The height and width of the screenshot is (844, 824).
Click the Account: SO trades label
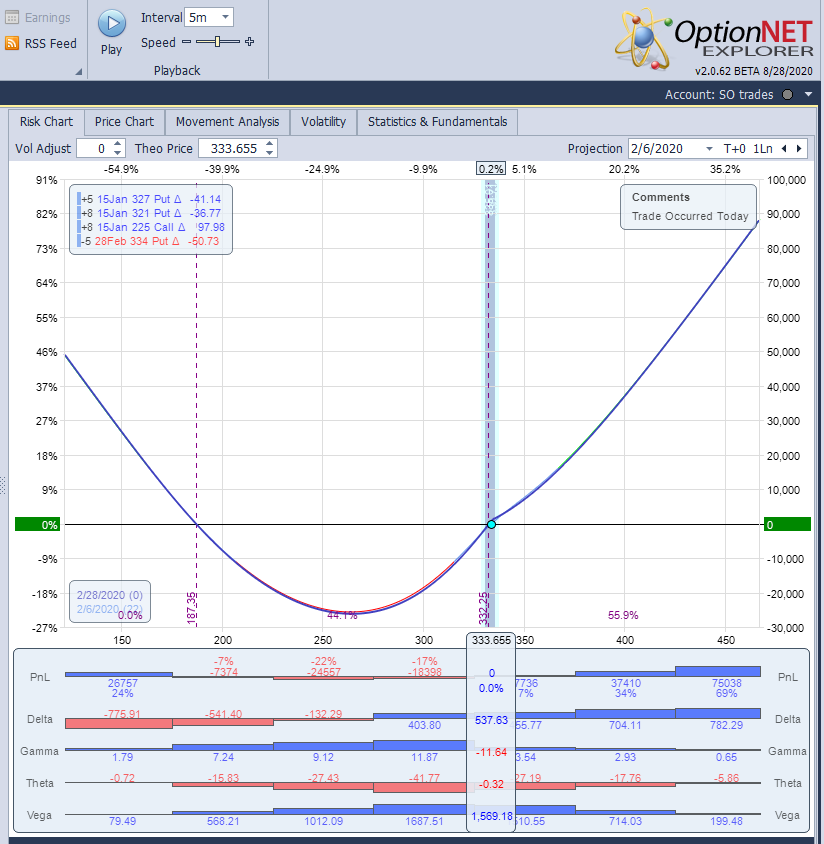point(719,95)
